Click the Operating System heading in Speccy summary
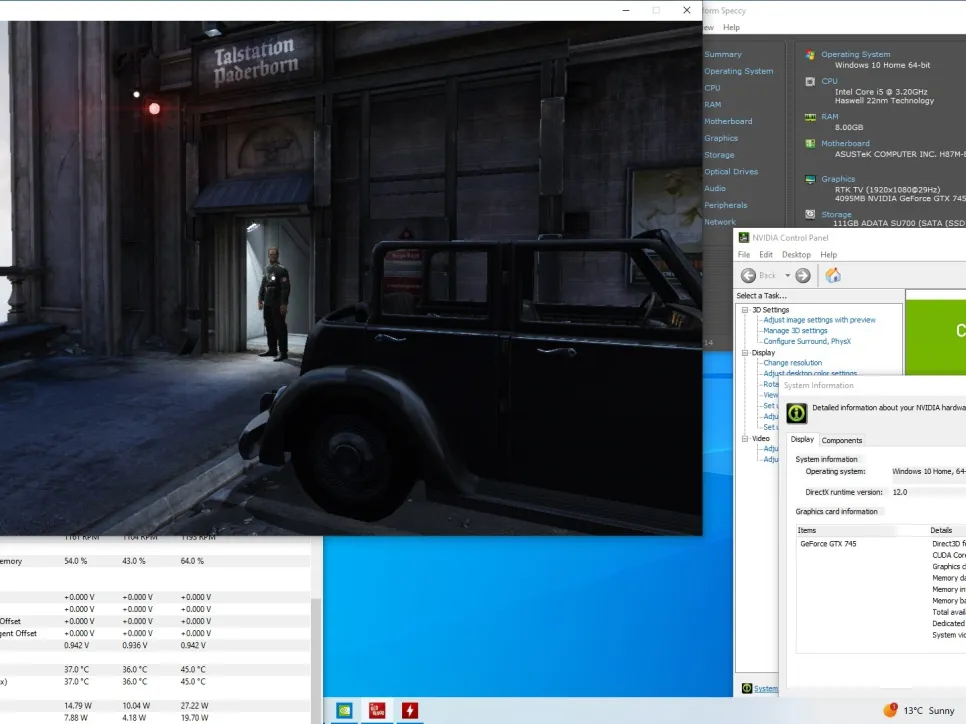966x724 pixels. [x=855, y=54]
